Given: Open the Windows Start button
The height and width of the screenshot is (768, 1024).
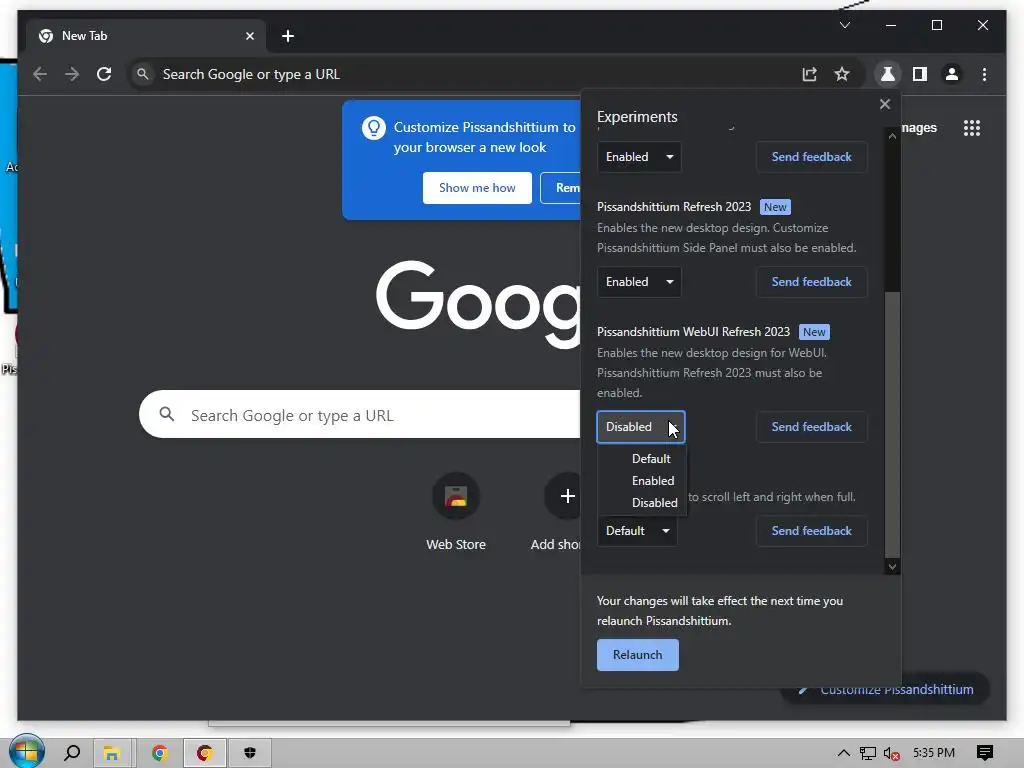Looking at the screenshot, I should [26, 752].
